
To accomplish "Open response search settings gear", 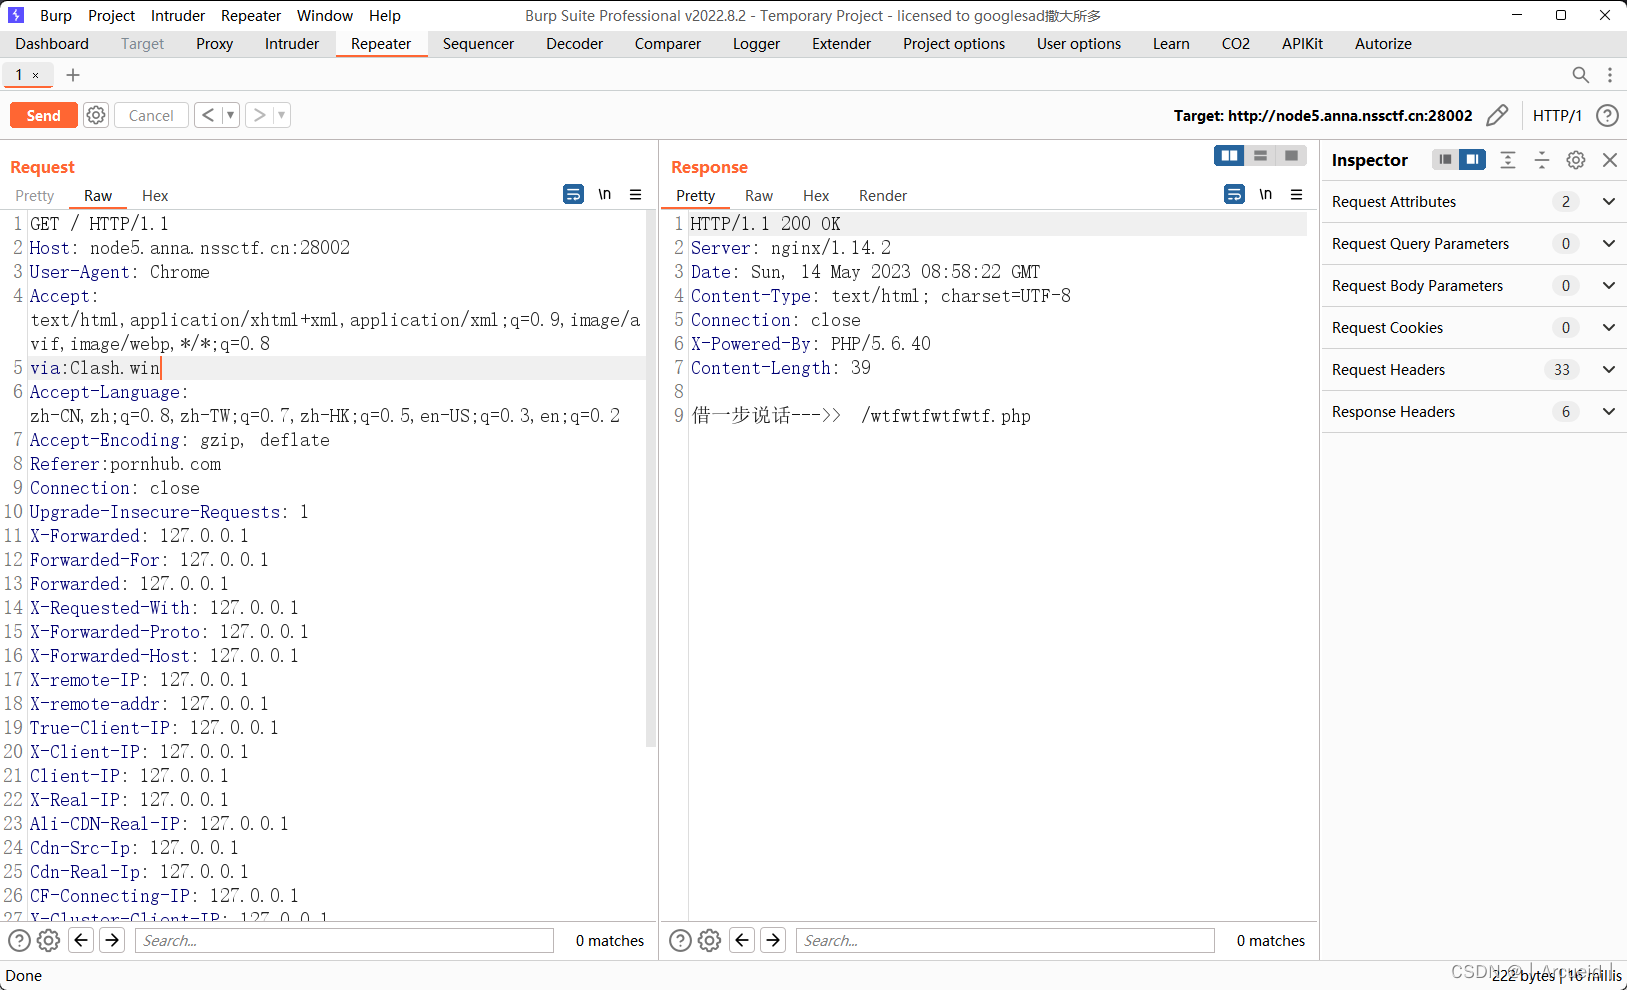I will pyautogui.click(x=709, y=940).
